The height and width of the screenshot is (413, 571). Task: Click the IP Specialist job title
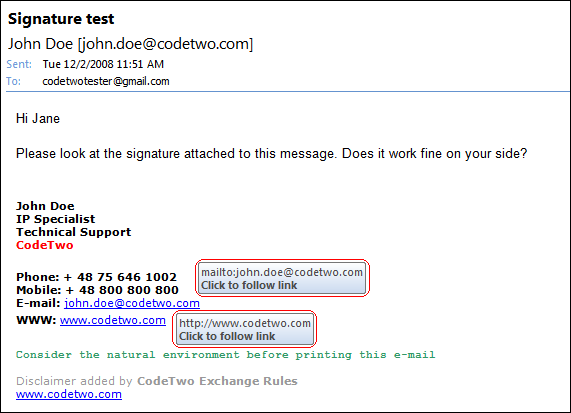click(x=55, y=219)
